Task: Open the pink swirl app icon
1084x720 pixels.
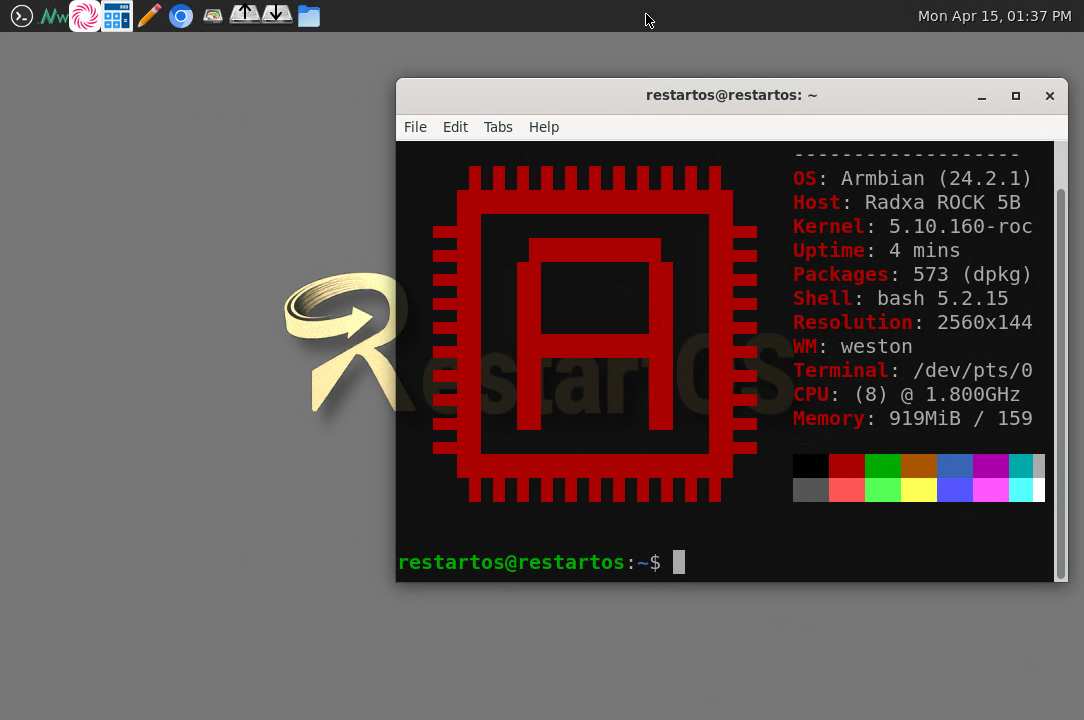Action: click(85, 16)
